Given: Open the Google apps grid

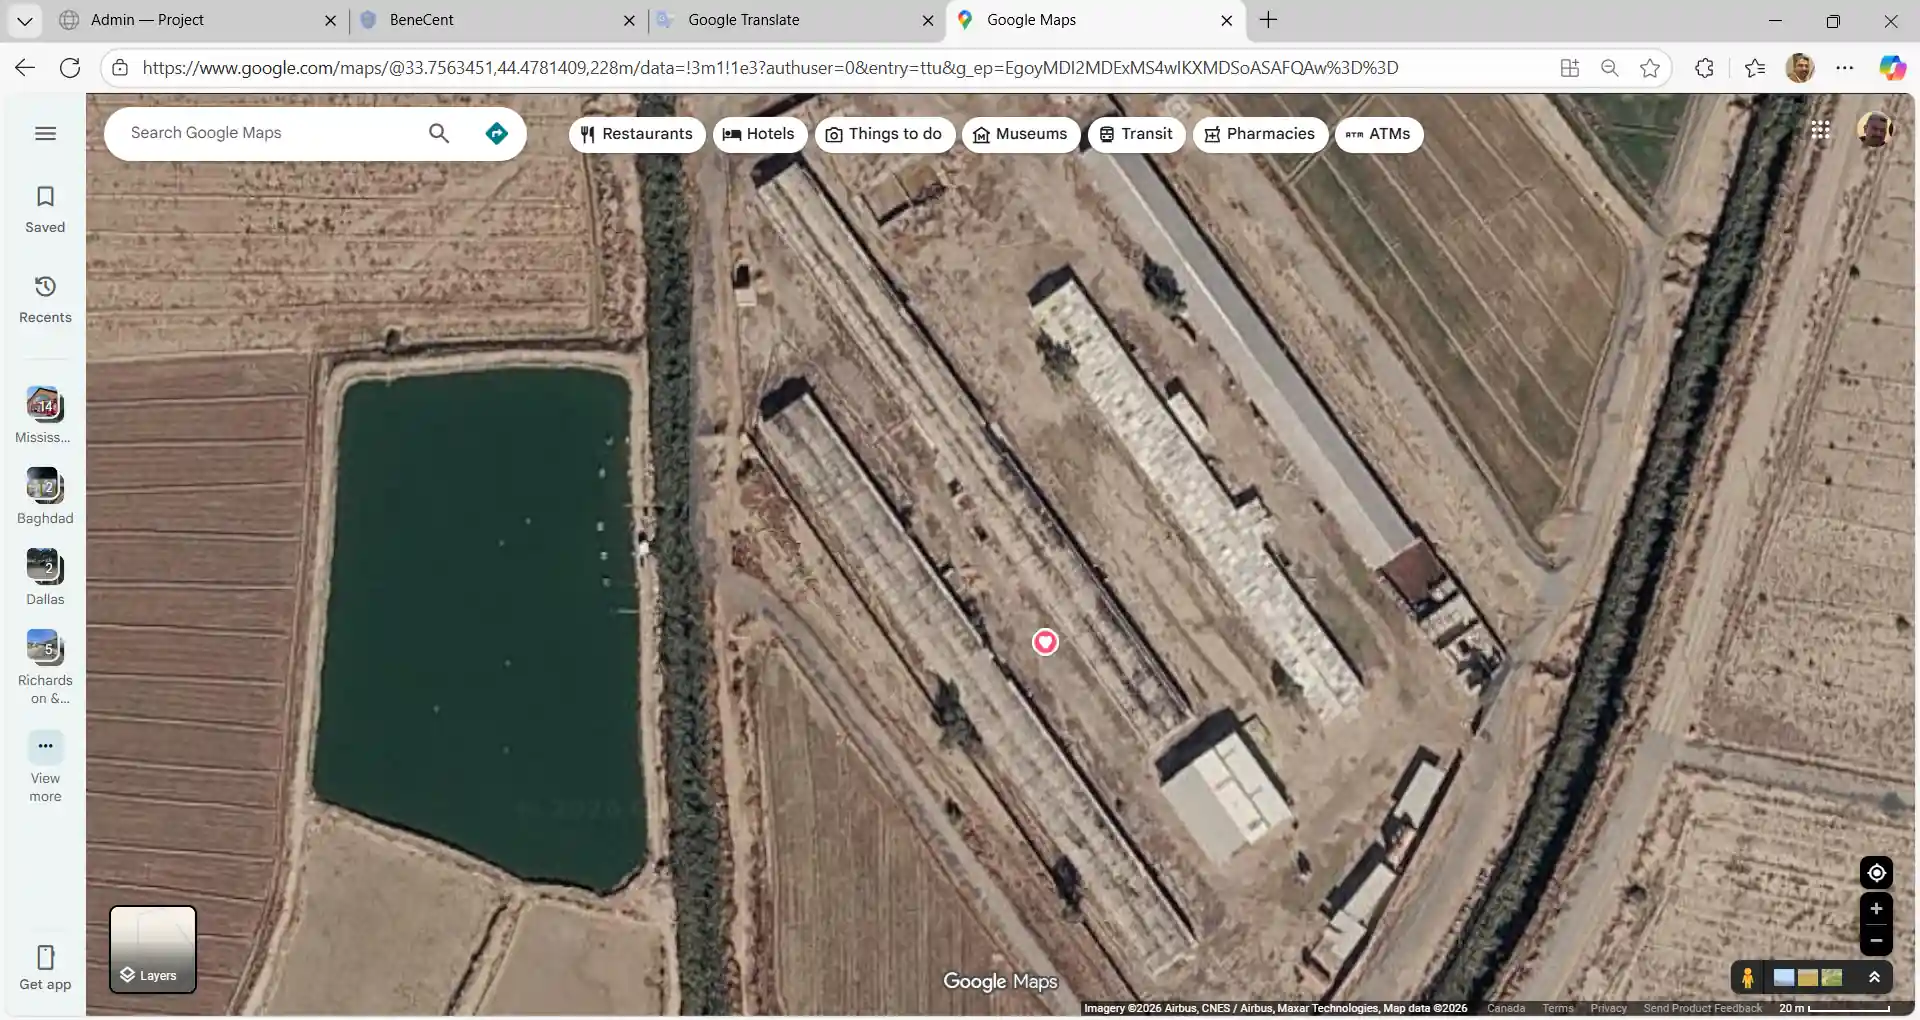Looking at the screenshot, I should [x=1820, y=130].
